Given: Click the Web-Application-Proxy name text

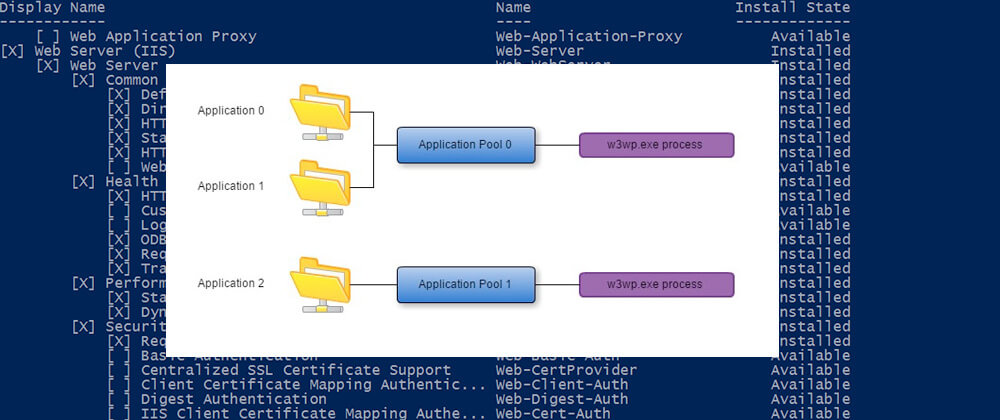Looking at the screenshot, I should point(589,37).
